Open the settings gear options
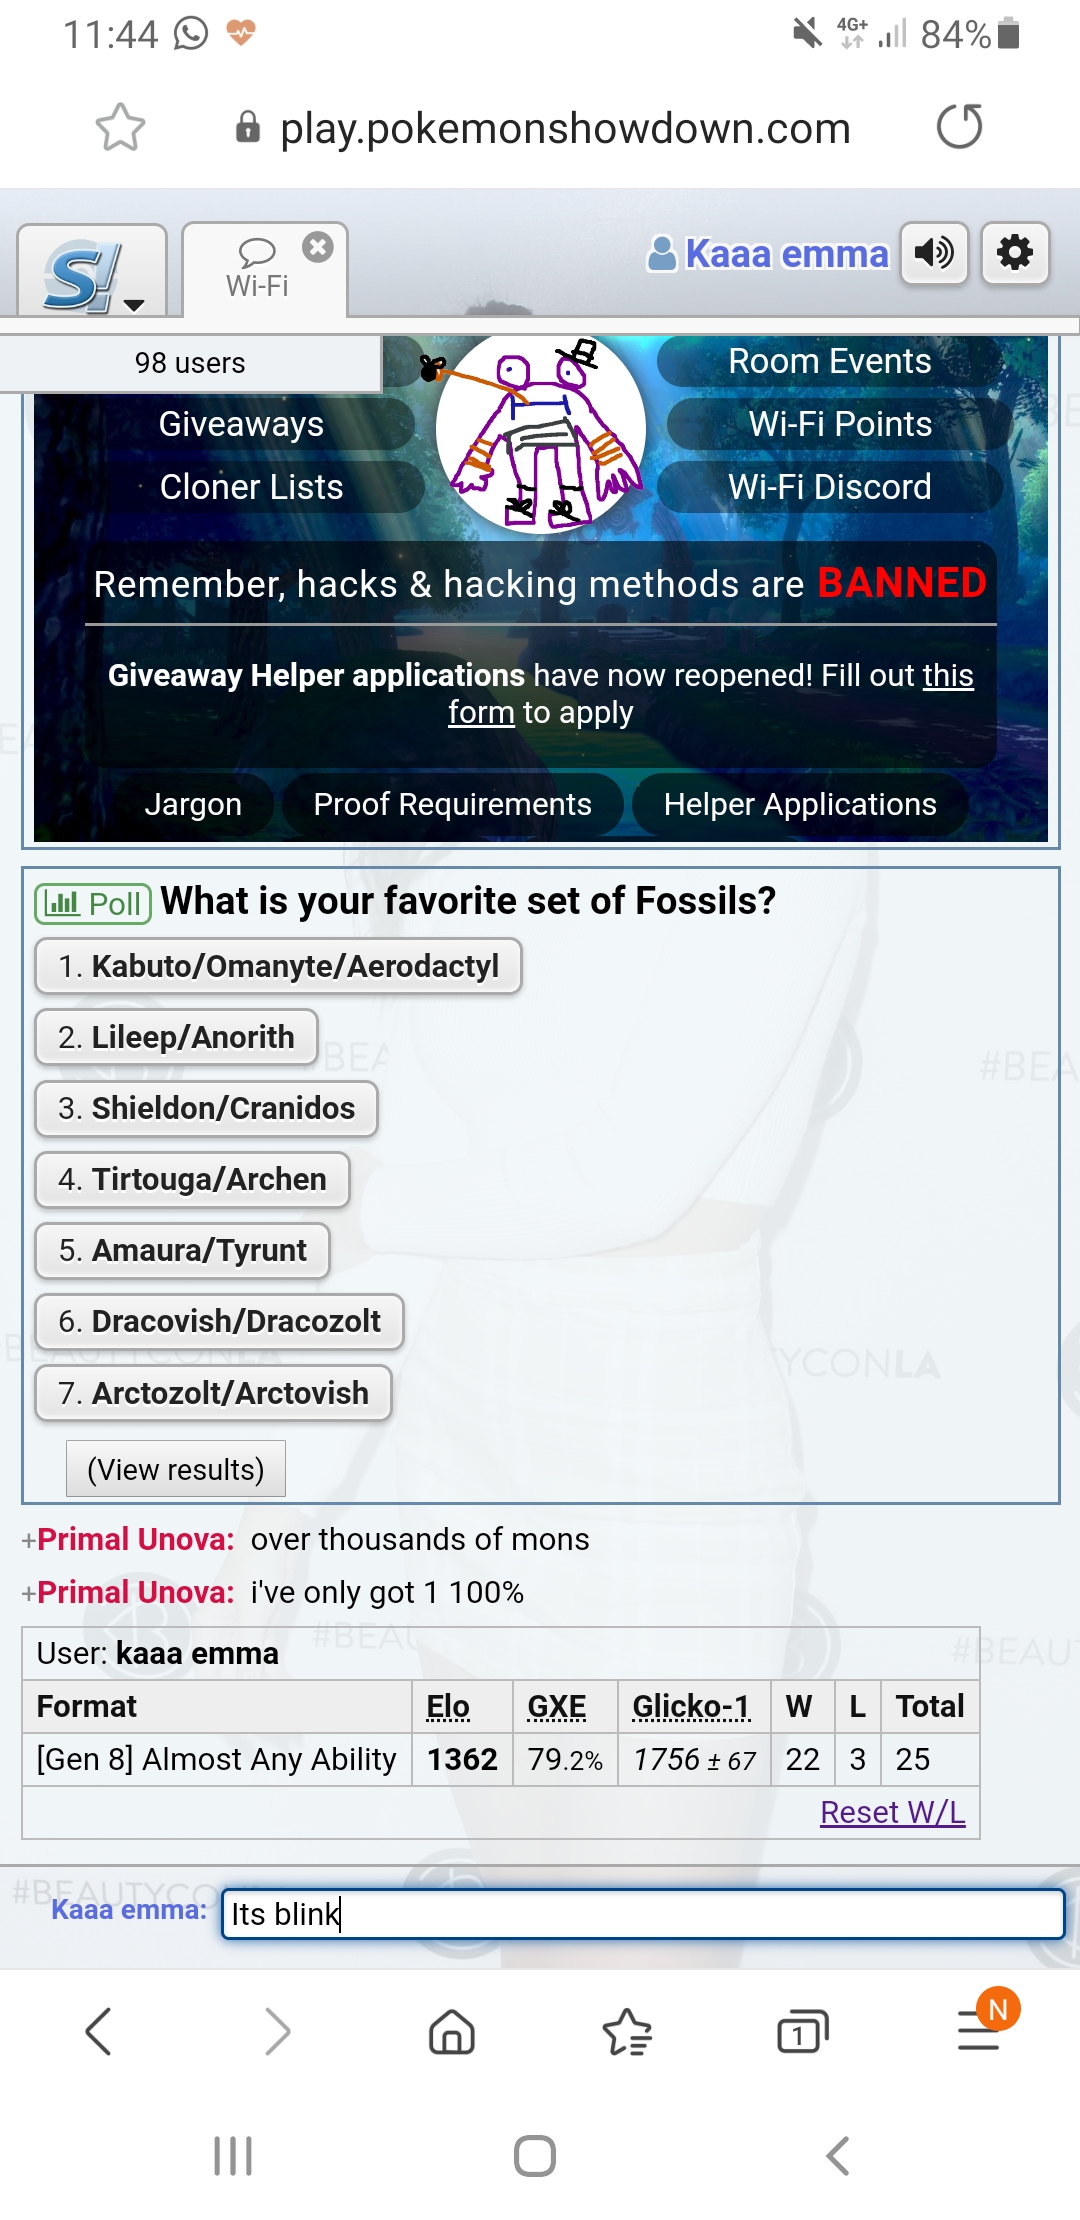This screenshot has height=2220, width=1080. (x=1015, y=253)
